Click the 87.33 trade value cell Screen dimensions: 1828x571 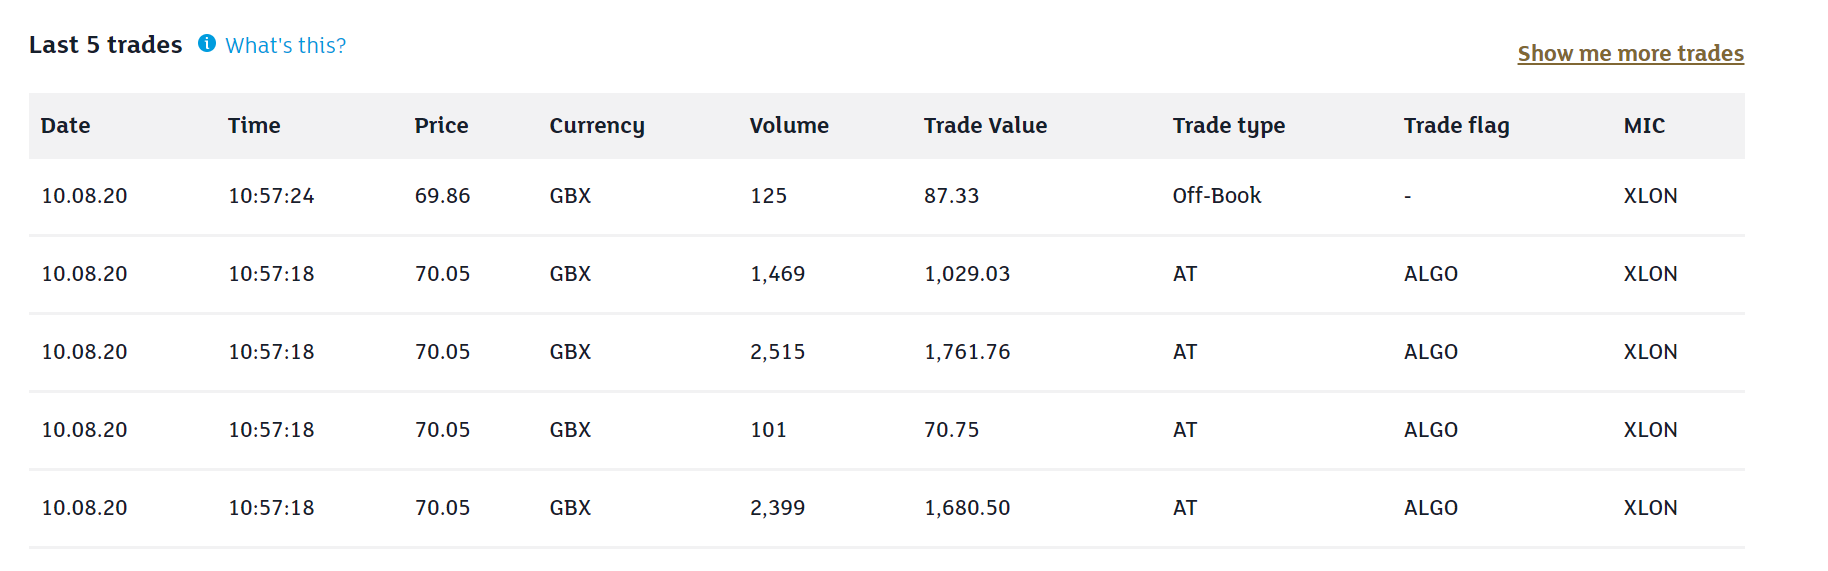coord(951,196)
